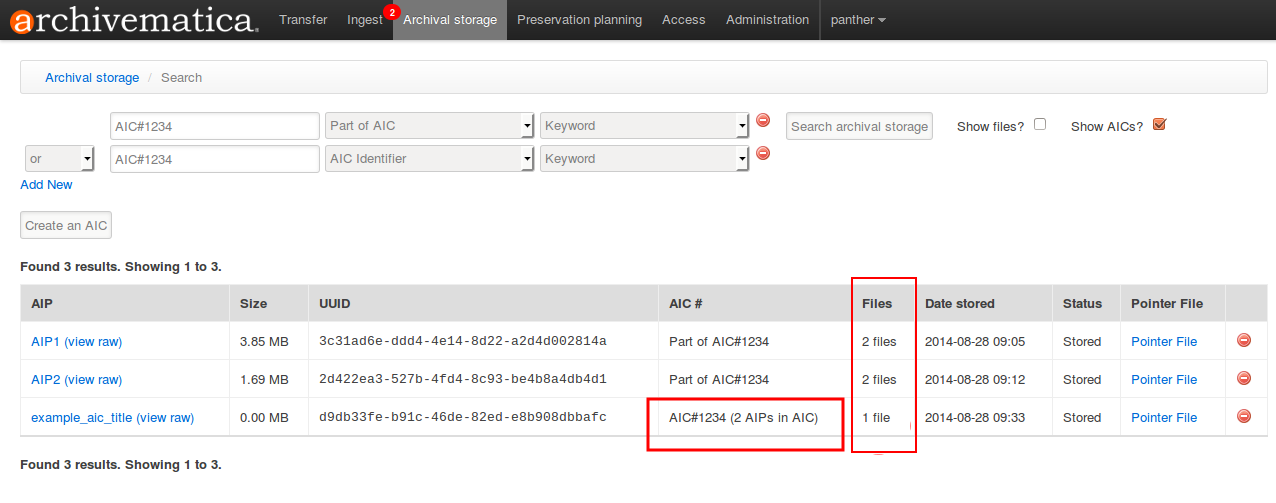Delete AIP2 using its red icon
Image resolution: width=1276 pixels, height=503 pixels.
coord(1244,379)
